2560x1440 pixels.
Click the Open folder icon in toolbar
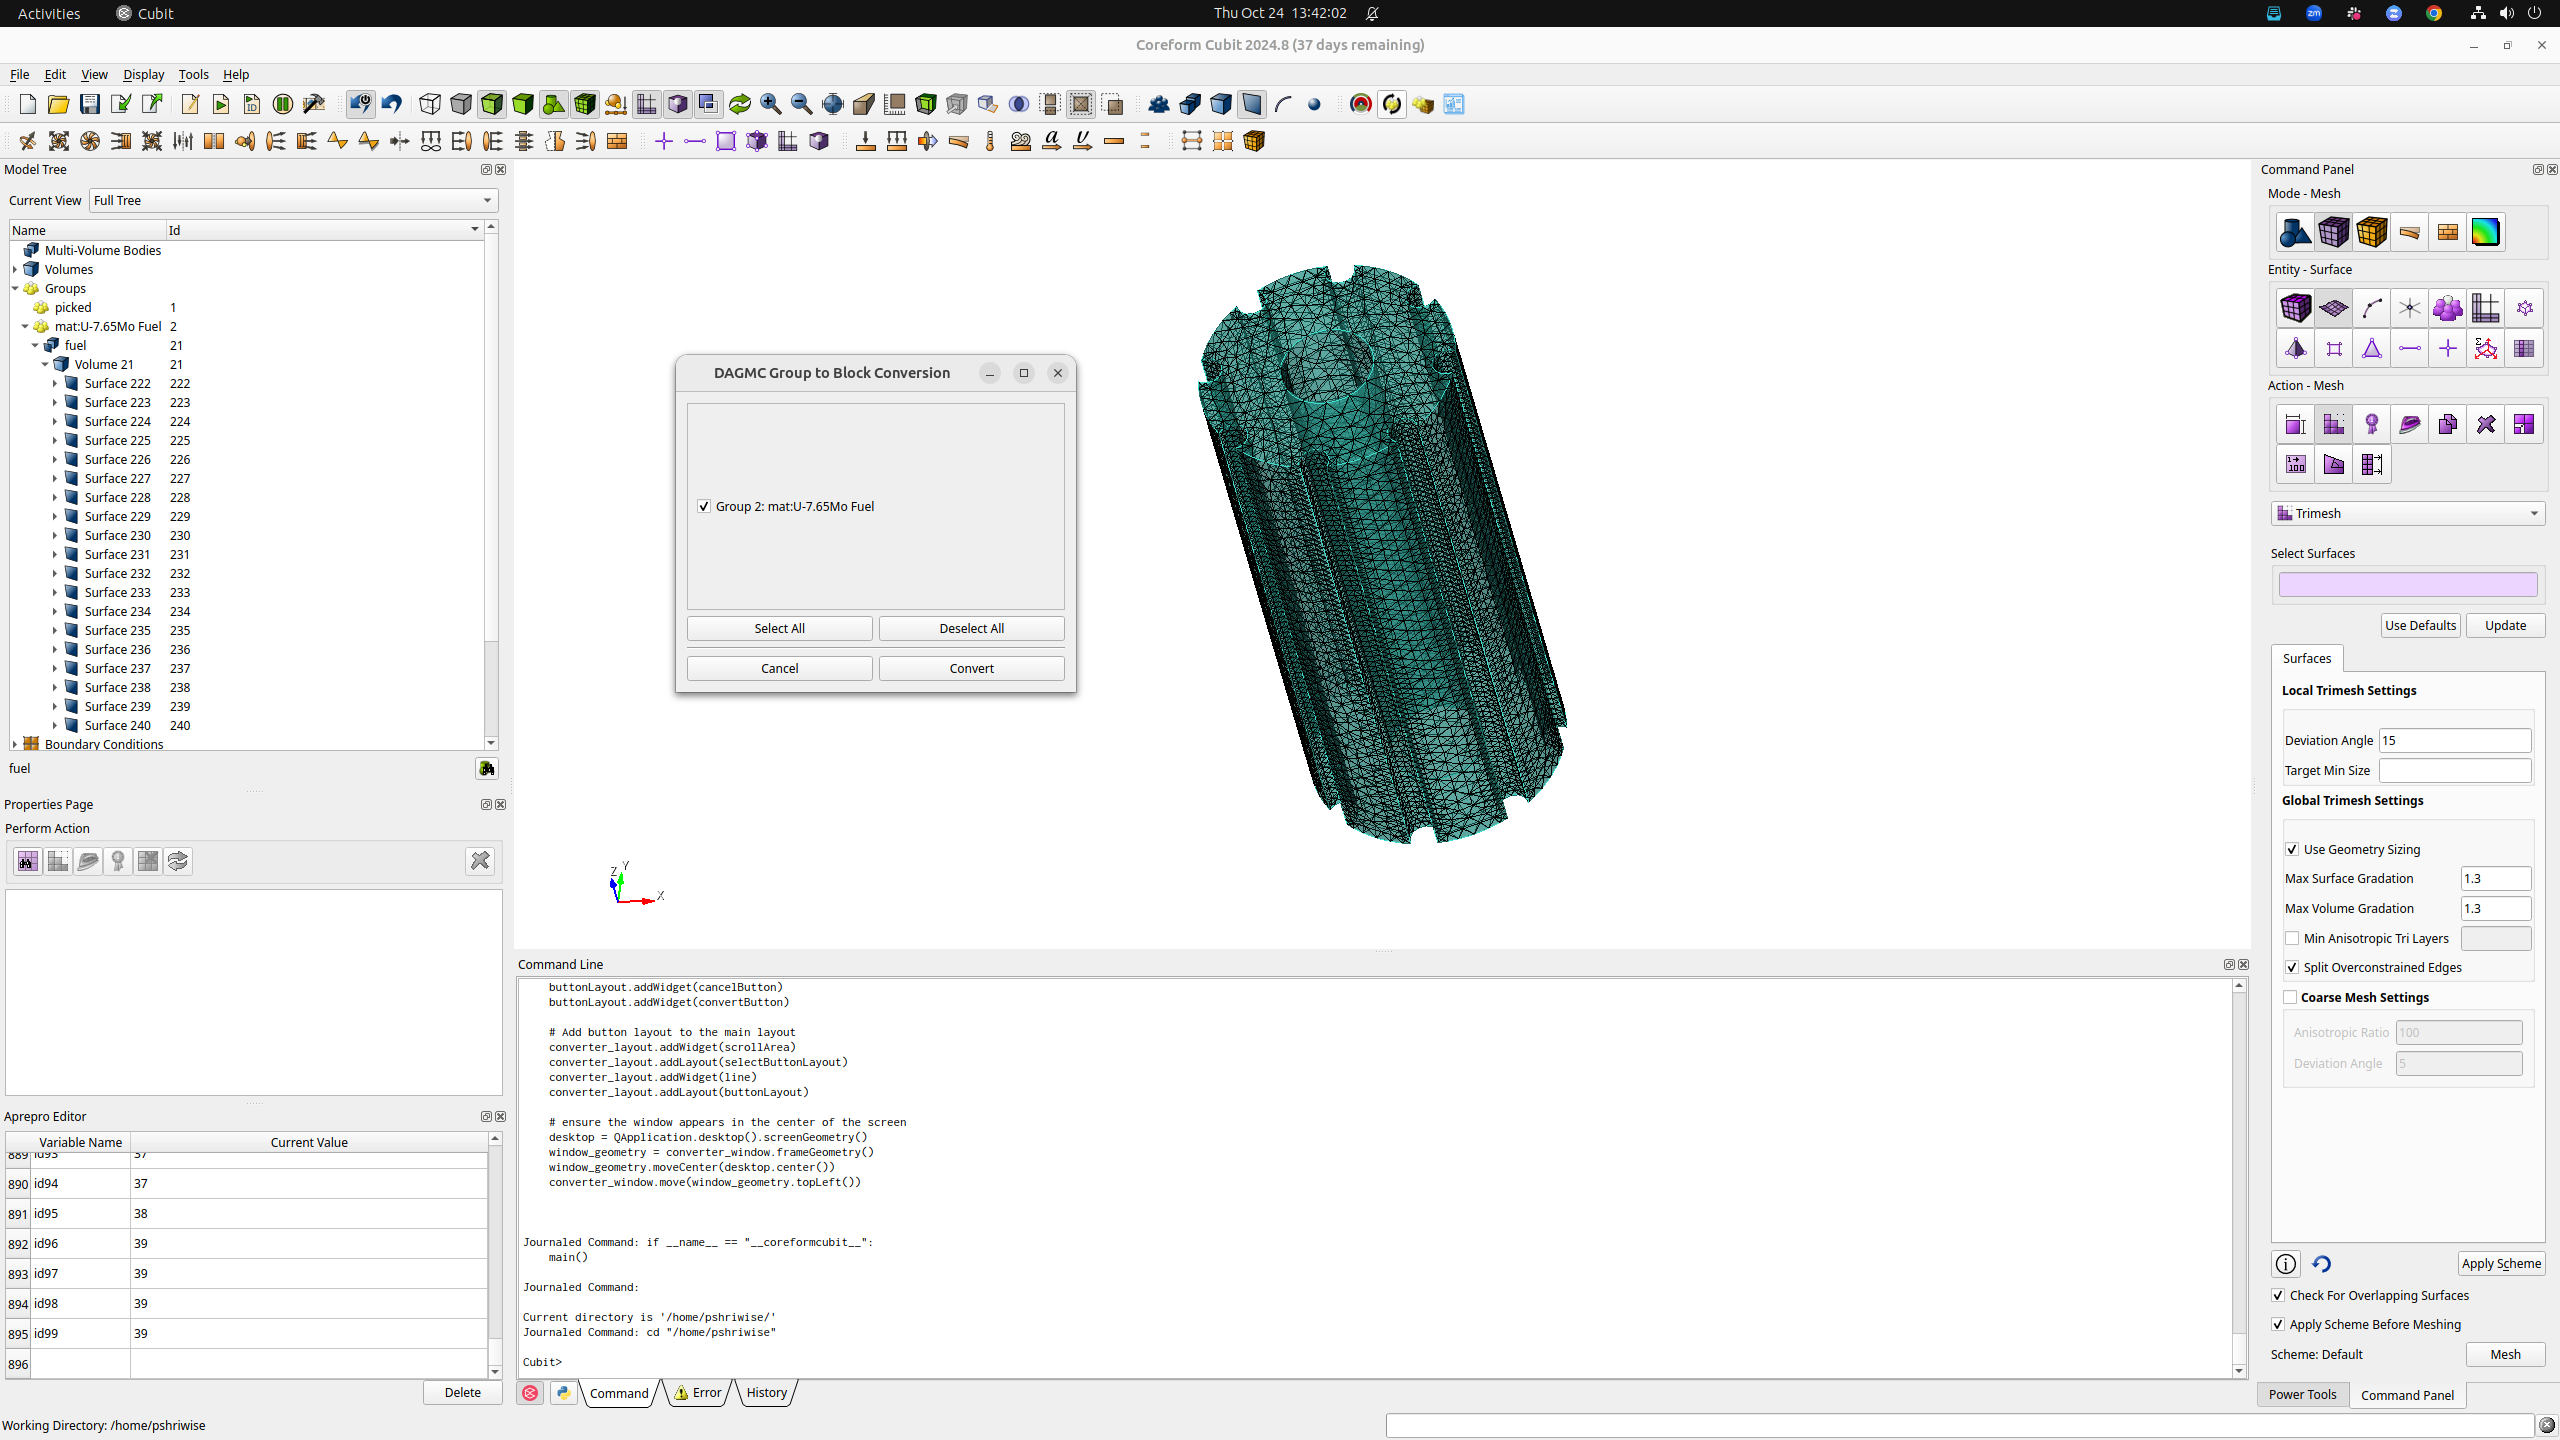(59, 104)
